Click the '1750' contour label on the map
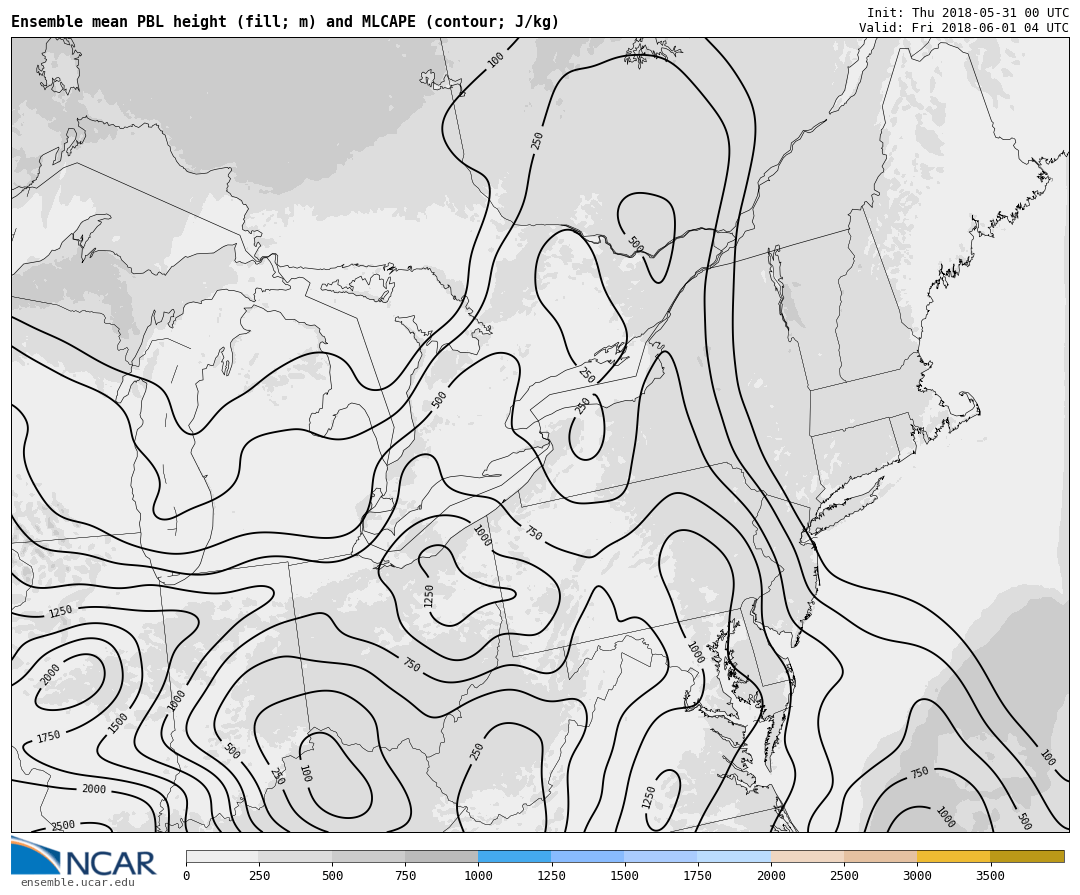 point(48,737)
